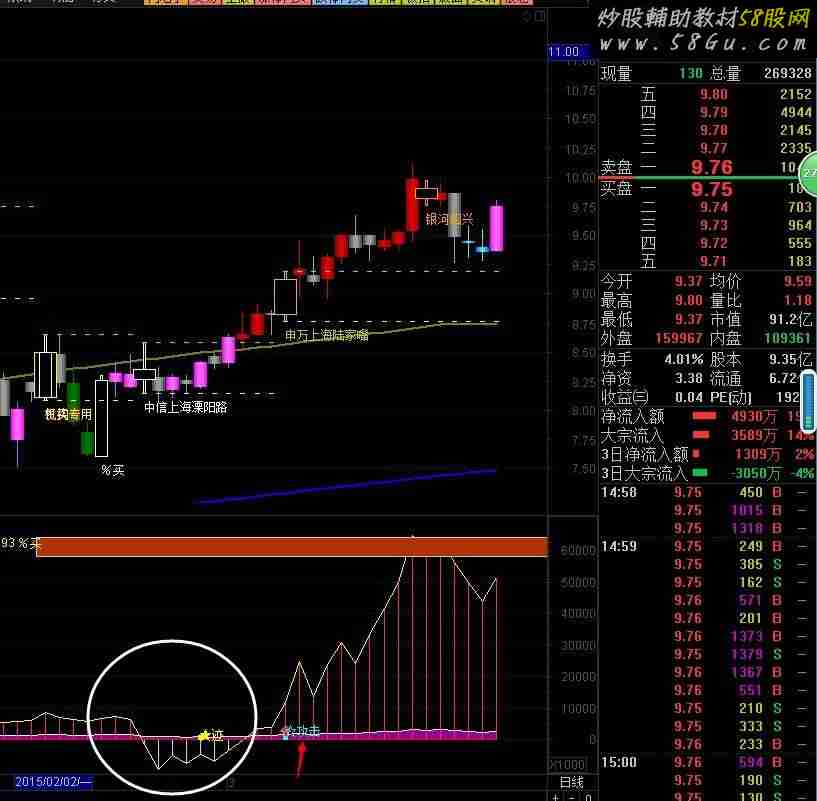This screenshot has width=817, height=801.
Task: Click the 均价 value 9.59
Action: coord(798,281)
